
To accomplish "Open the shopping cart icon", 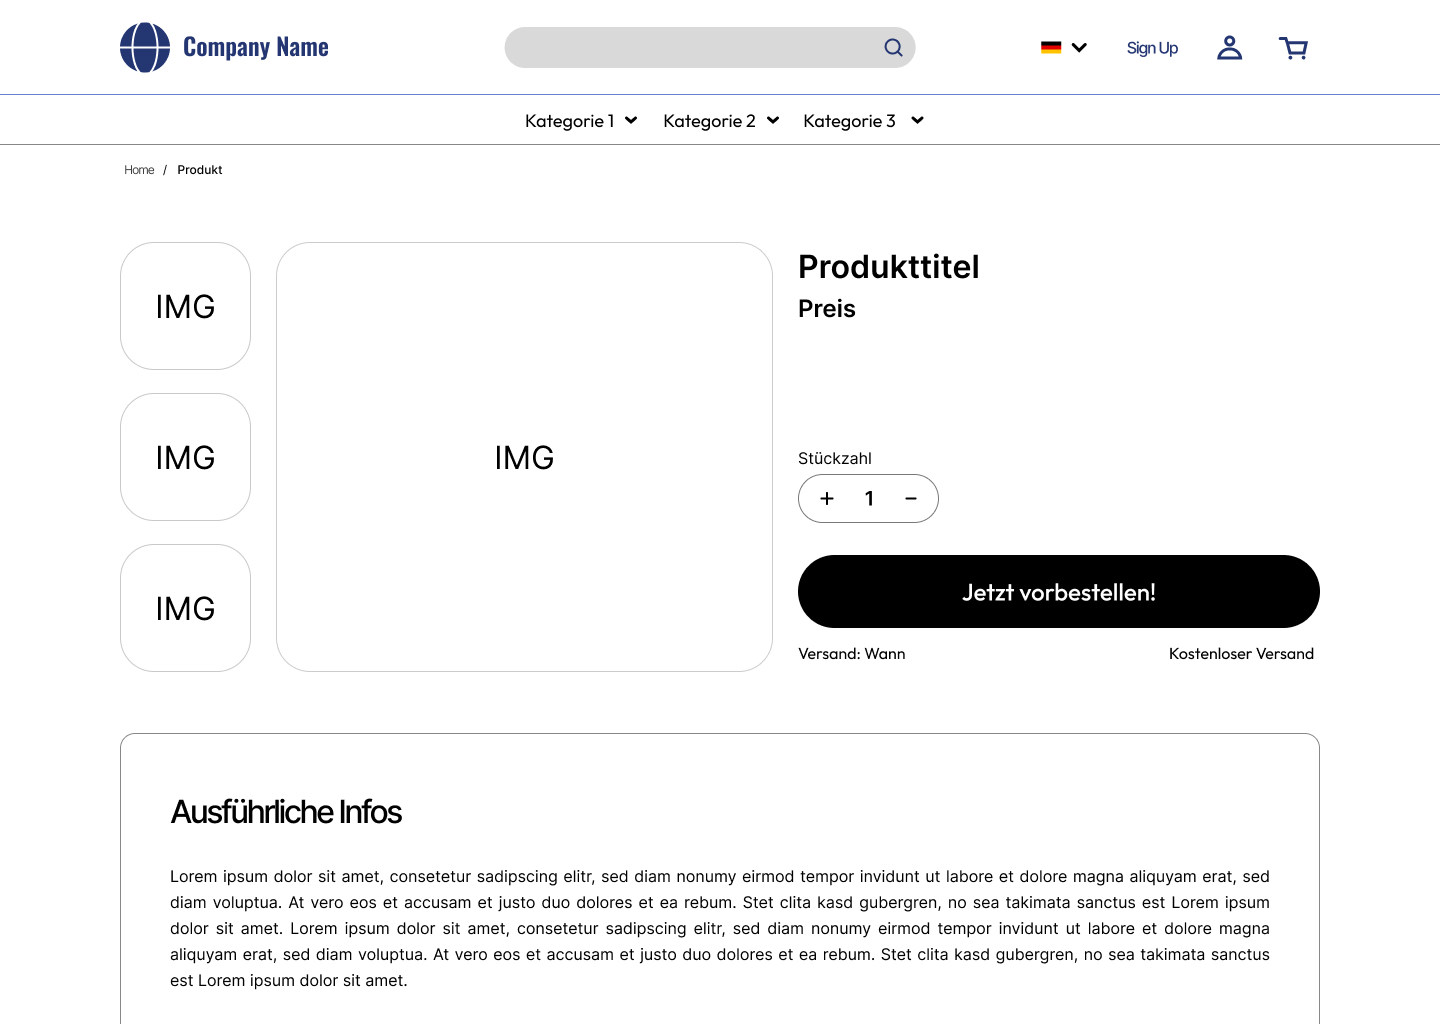I will tap(1293, 48).
